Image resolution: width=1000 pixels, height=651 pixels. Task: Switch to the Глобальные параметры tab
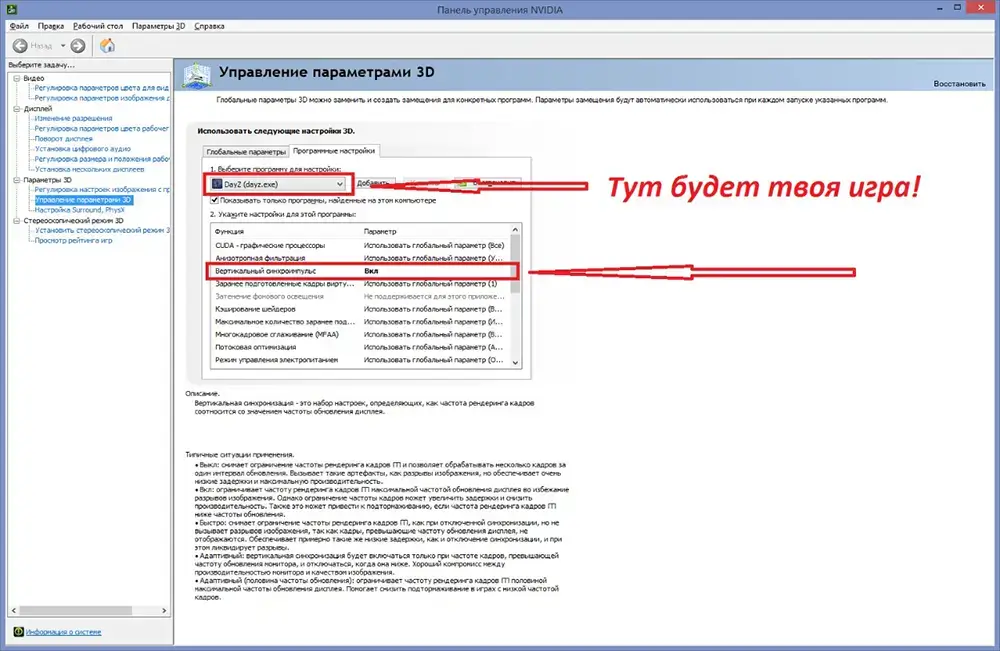(x=245, y=151)
